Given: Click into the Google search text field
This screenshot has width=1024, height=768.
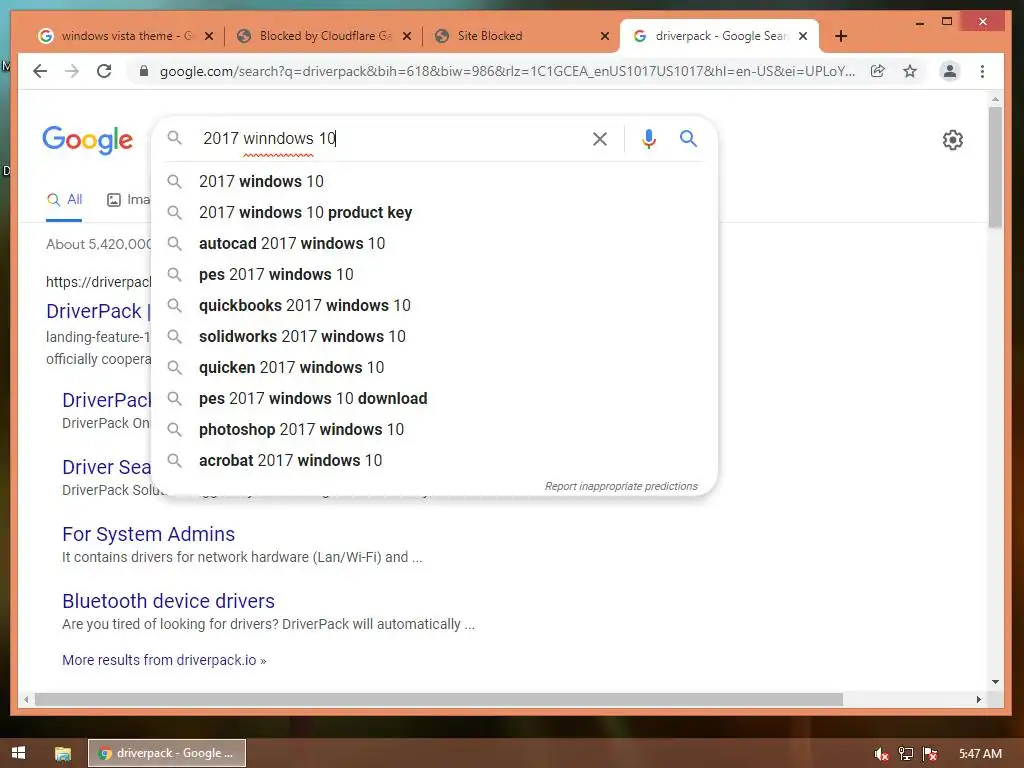Looking at the screenshot, I should 392,138.
